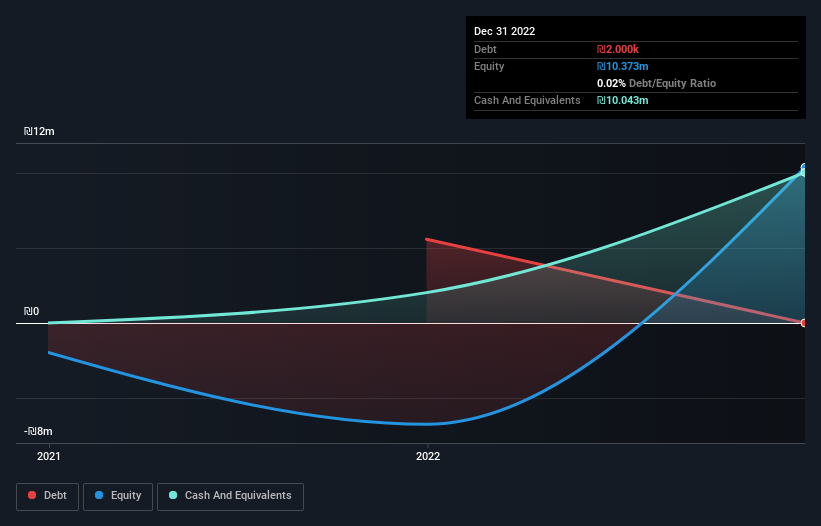Click the red Debt data point marker

click(804, 323)
